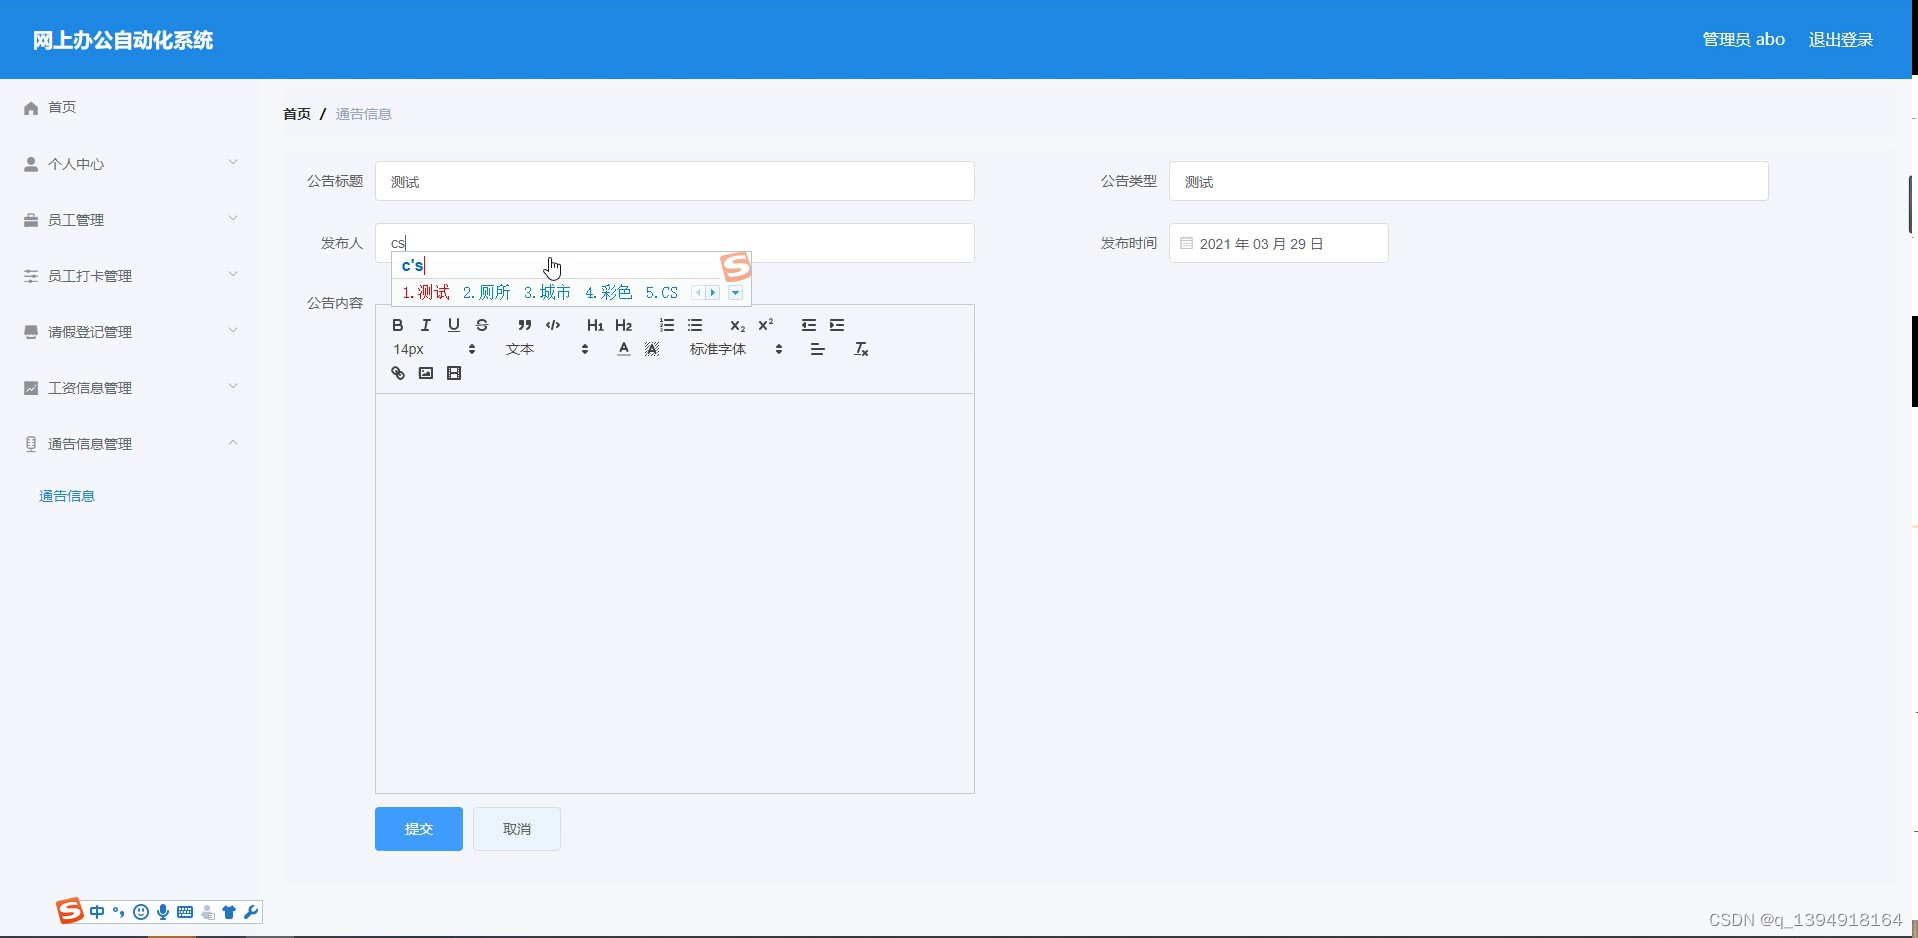Insert a hyperlink in the editor

[397, 373]
